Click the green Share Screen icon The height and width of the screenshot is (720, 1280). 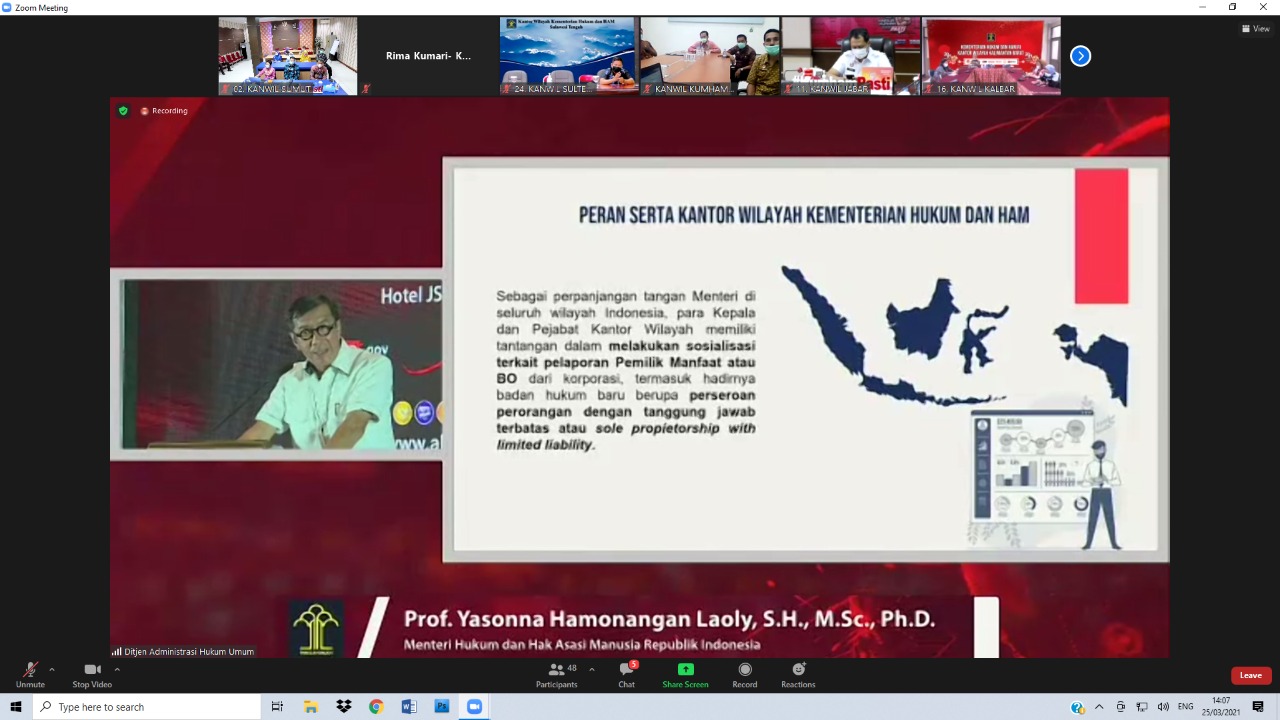(x=685, y=670)
